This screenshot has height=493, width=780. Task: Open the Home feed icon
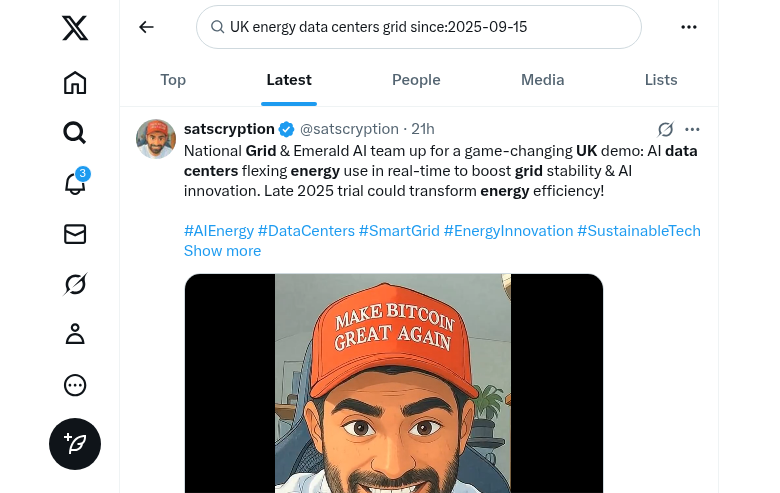pos(75,83)
